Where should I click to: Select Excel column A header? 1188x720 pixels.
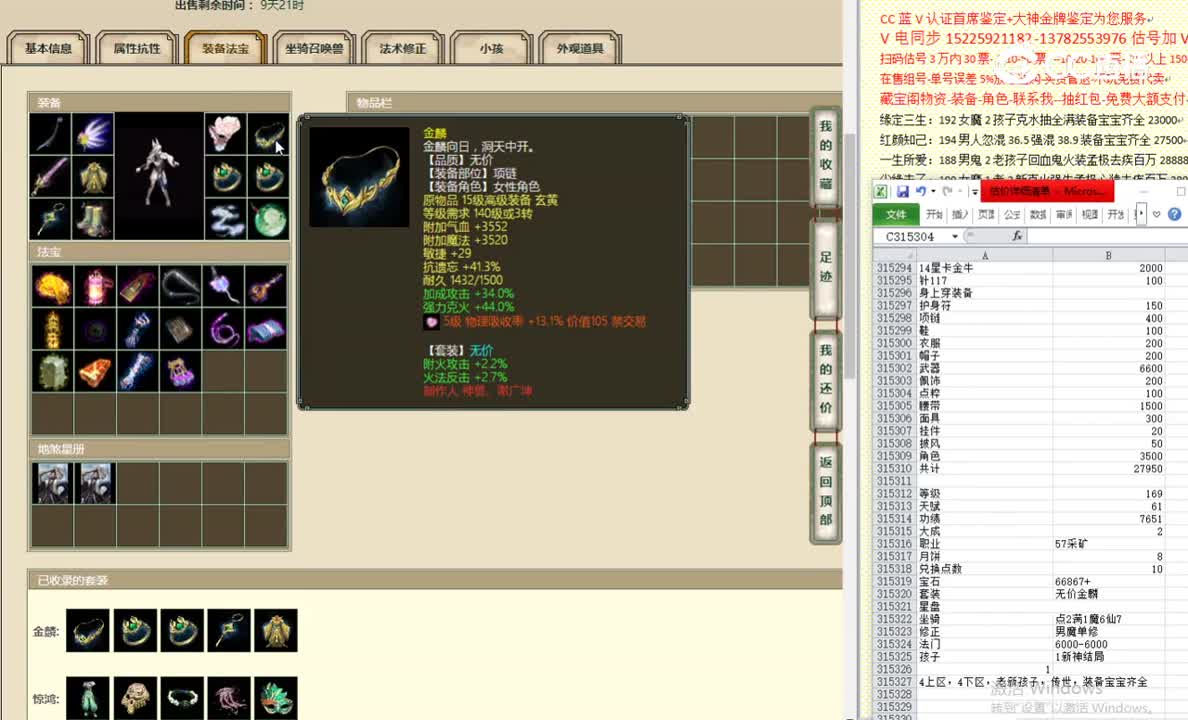tap(984, 255)
